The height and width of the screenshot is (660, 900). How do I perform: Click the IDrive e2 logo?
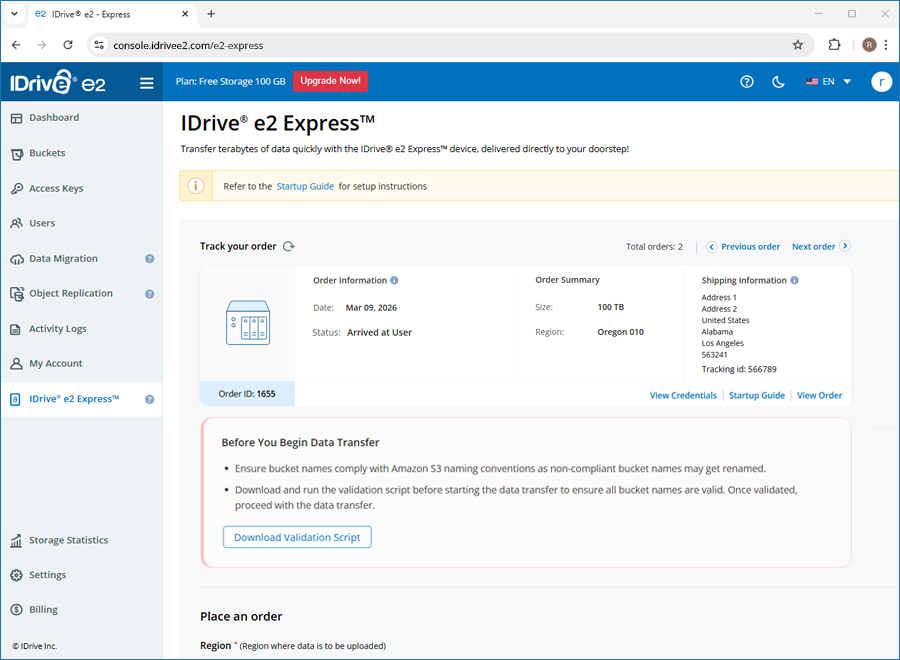pyautogui.click(x=57, y=82)
